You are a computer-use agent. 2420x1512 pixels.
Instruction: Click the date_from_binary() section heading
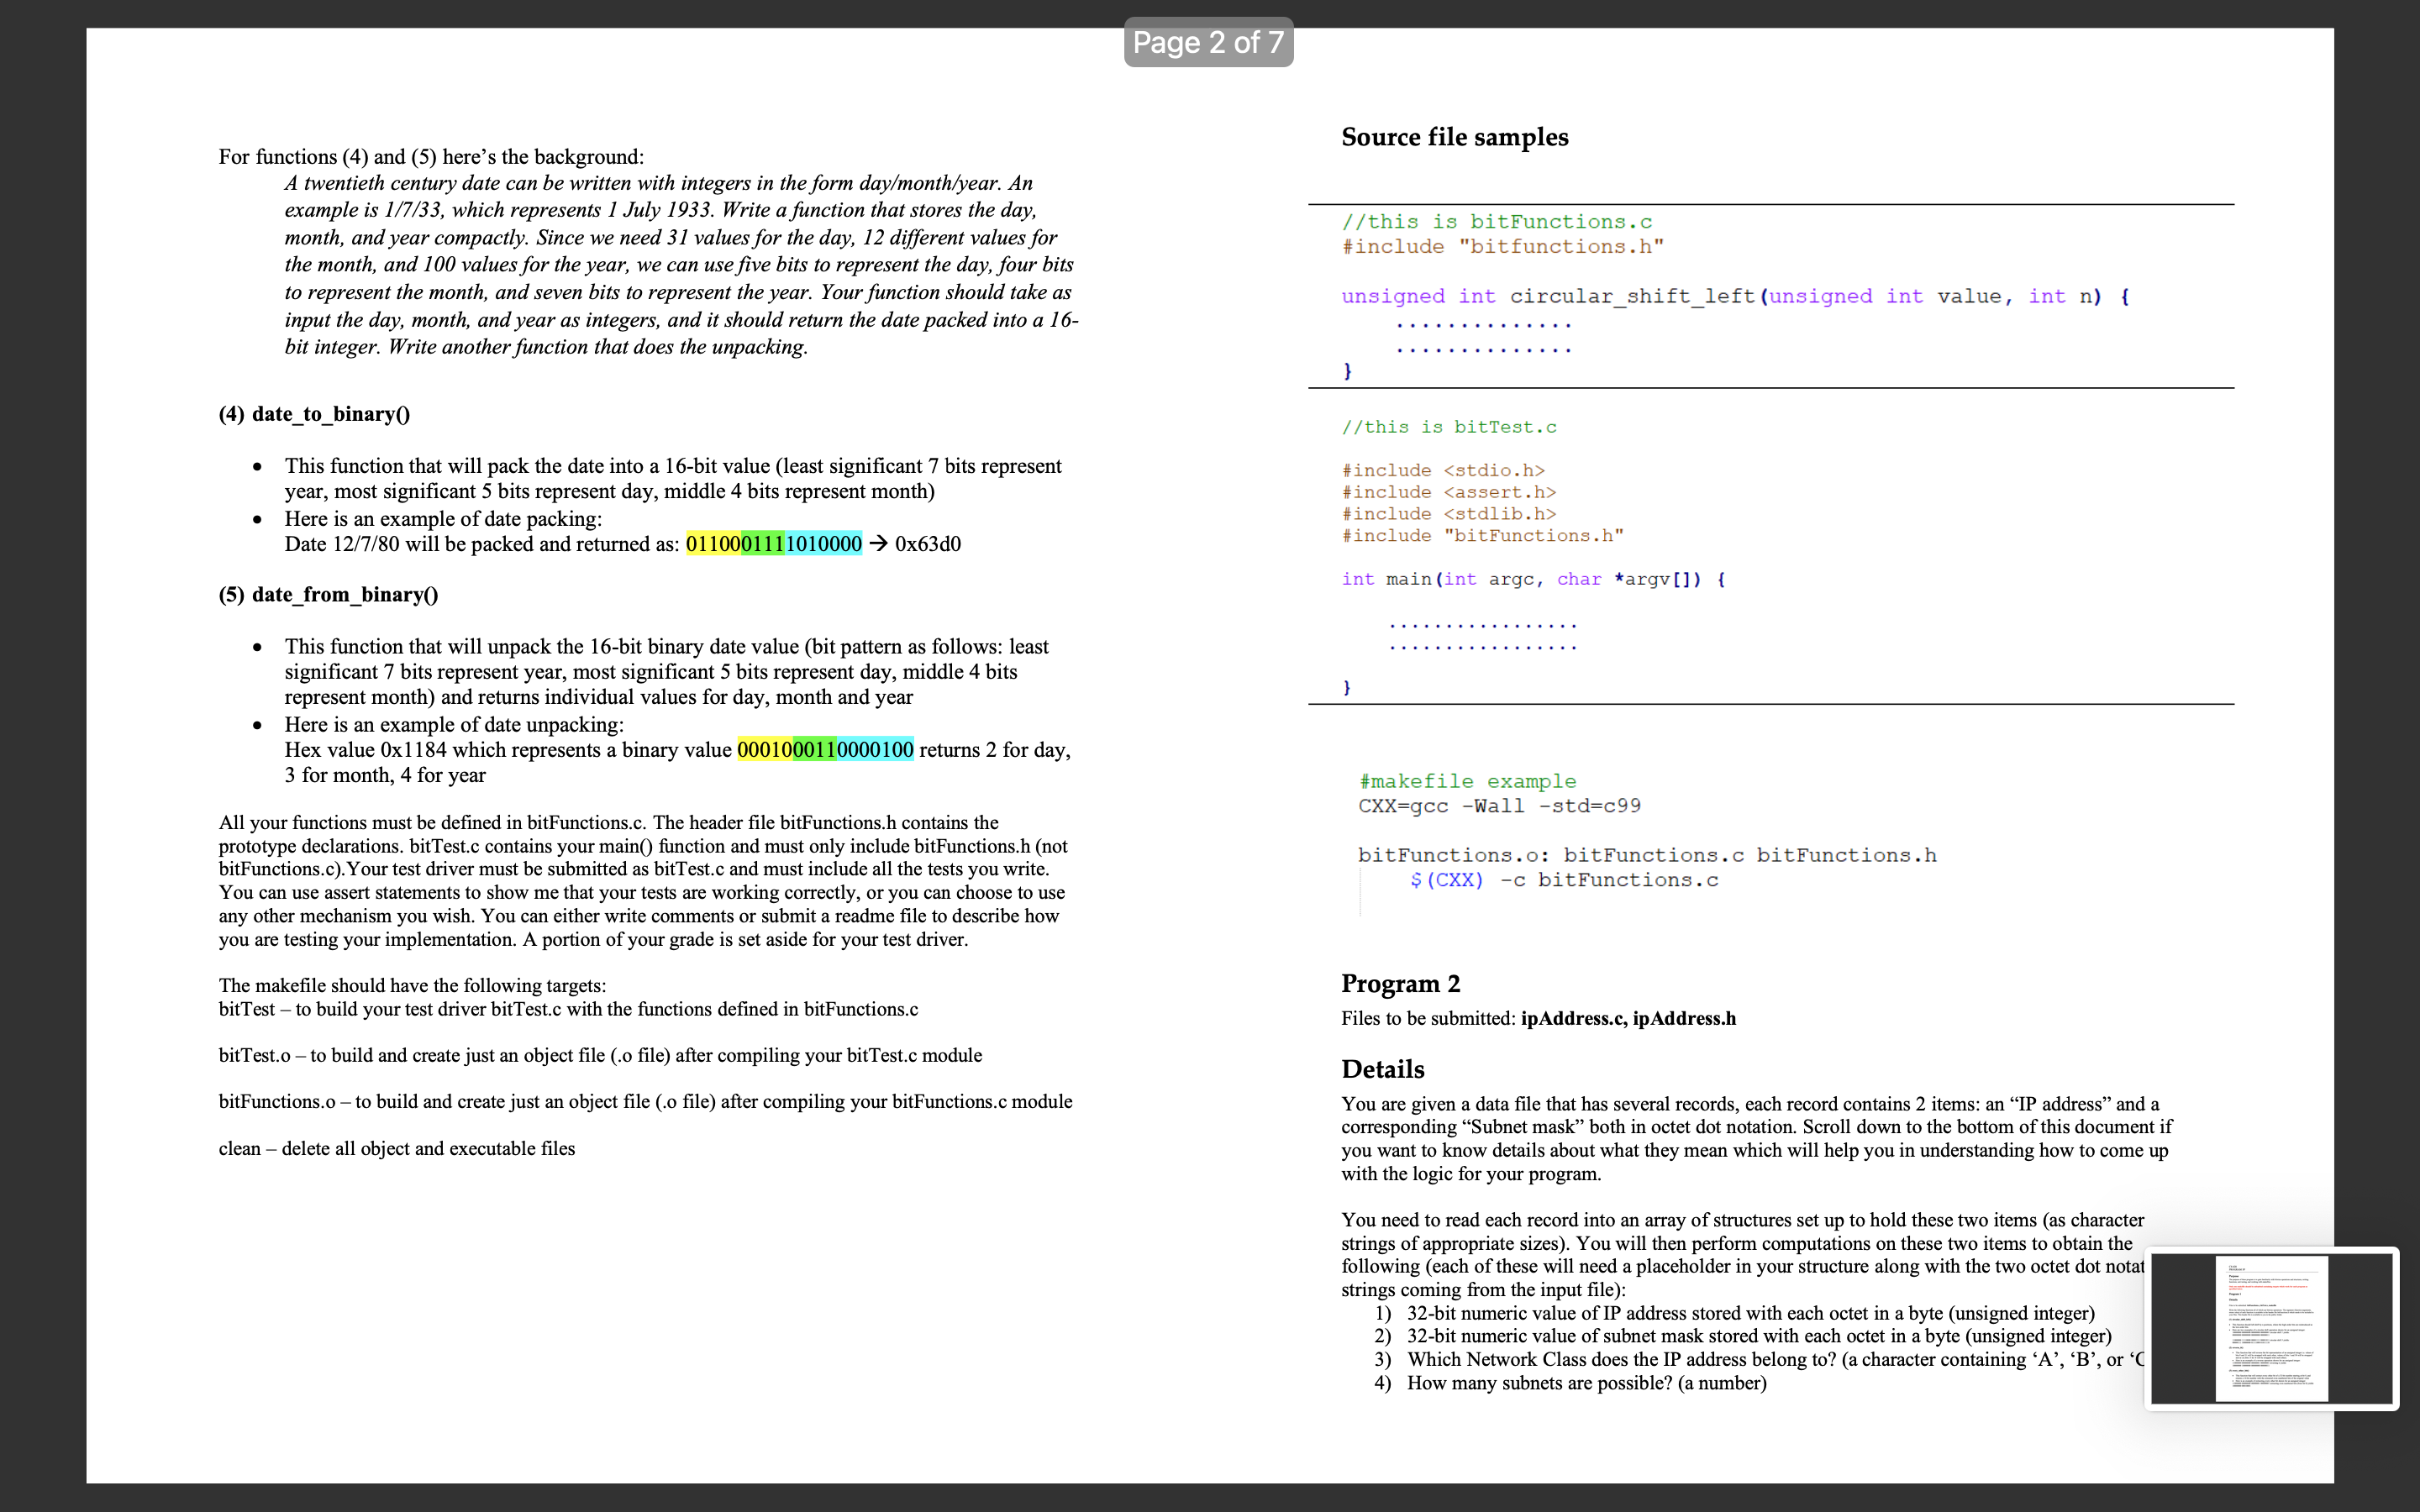tap(328, 595)
